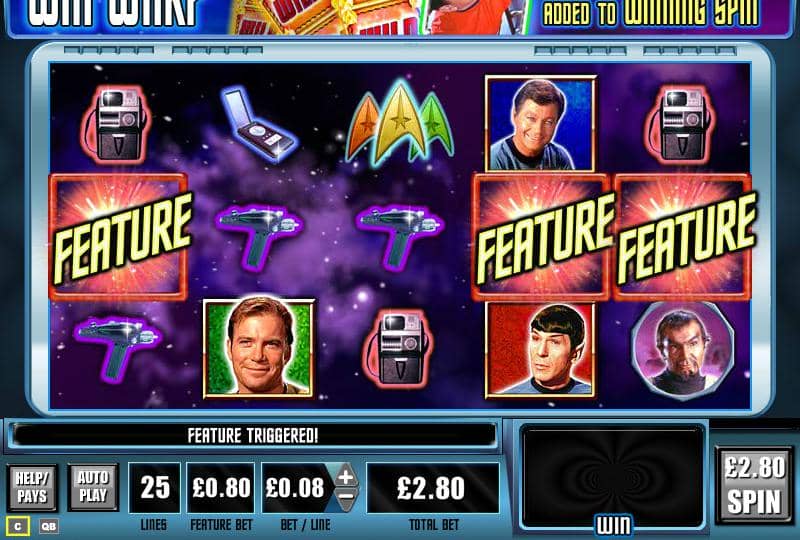
Task: Open the HELP/PAYS screen
Action: (32, 487)
